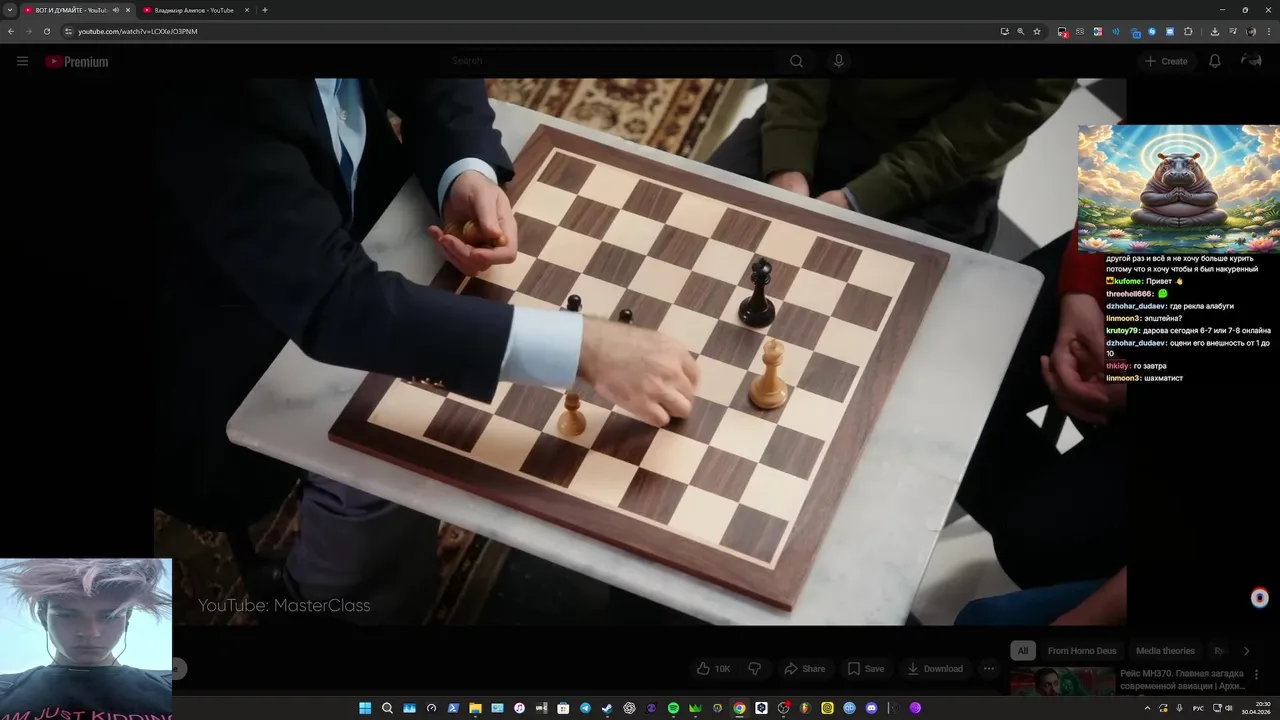Image resolution: width=1280 pixels, height=720 pixels.
Task: Open the zoom level indicator
Action: click(1020, 31)
